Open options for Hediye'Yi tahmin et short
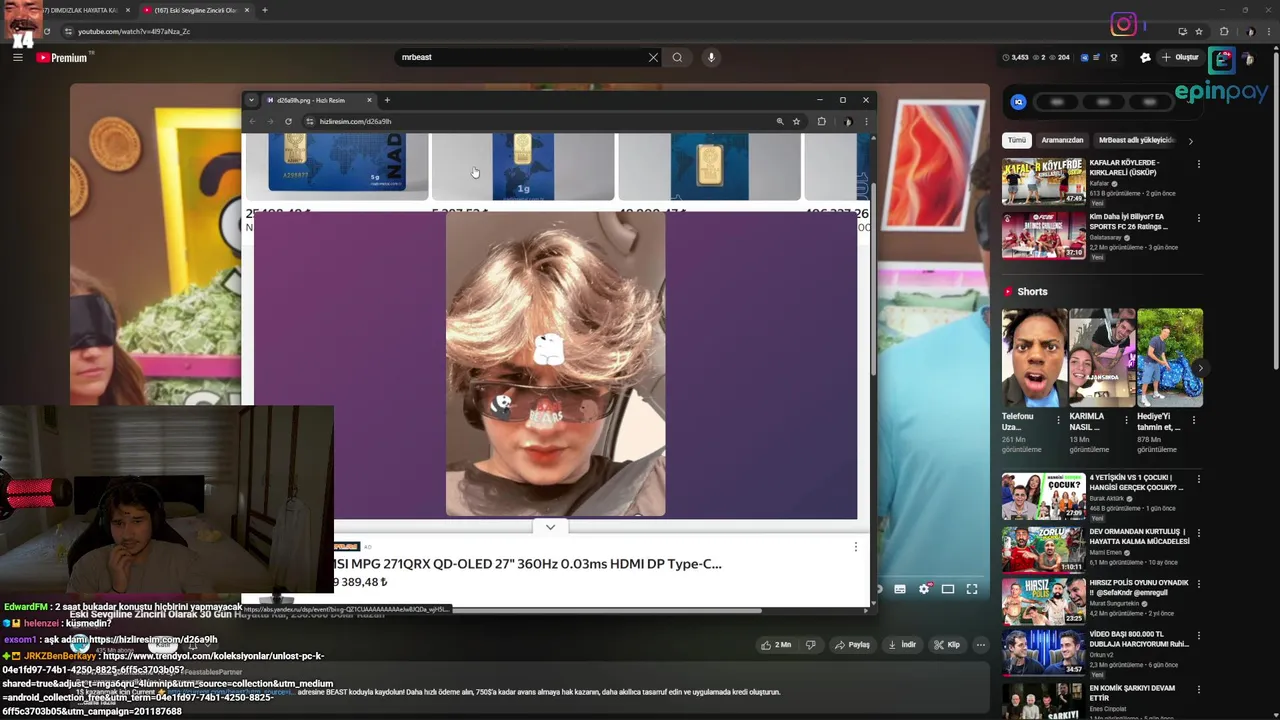The image size is (1280, 720). (x=1193, y=420)
